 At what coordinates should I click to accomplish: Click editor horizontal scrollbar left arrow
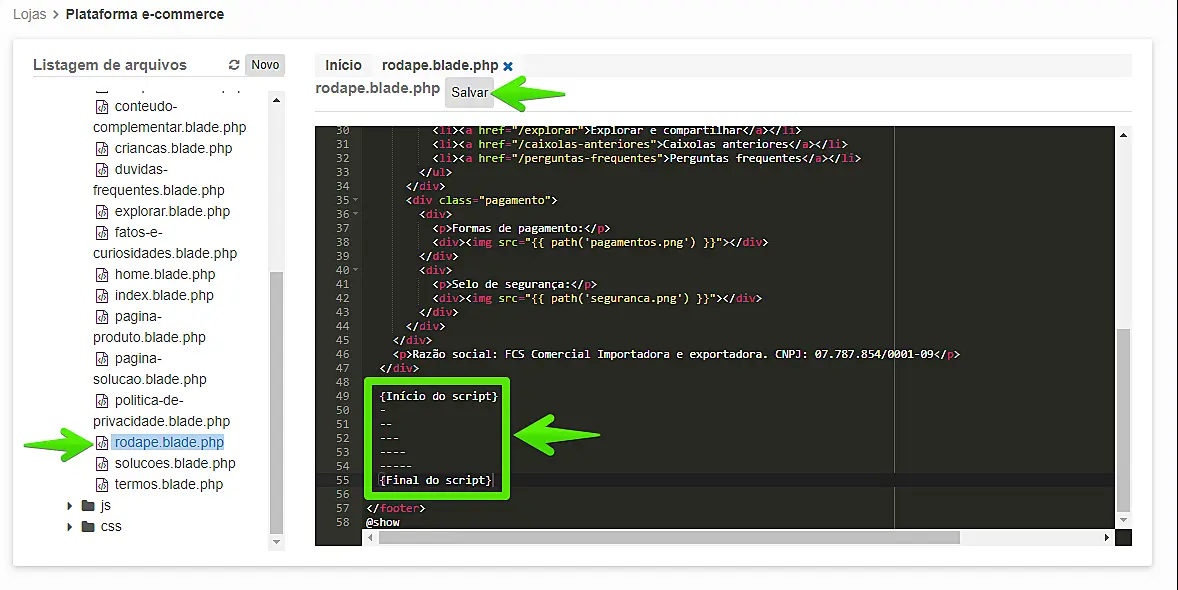click(370, 538)
